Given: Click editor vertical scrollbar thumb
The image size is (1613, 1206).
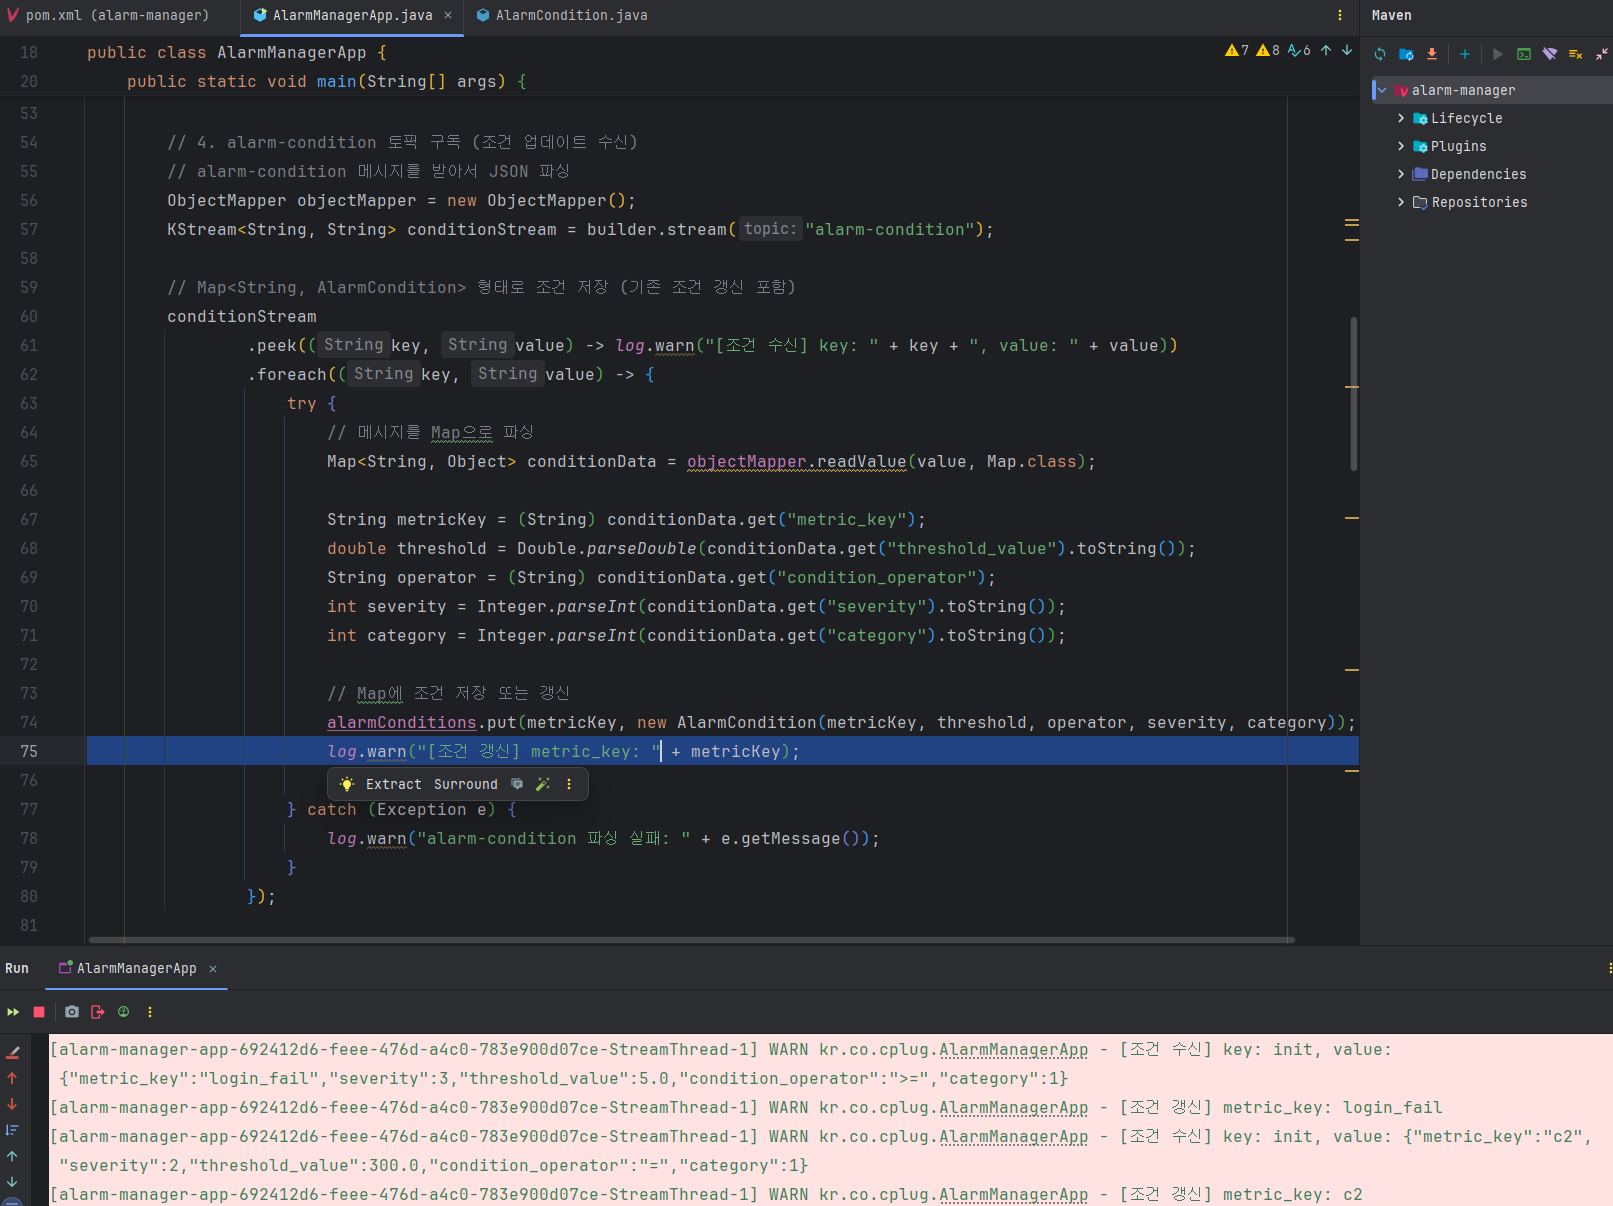Looking at the screenshot, I should pyautogui.click(x=1354, y=393).
